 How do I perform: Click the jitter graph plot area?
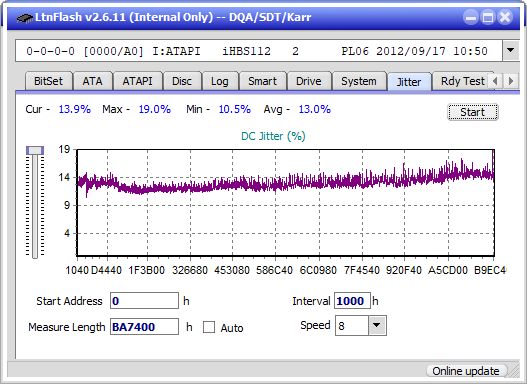(x=285, y=203)
